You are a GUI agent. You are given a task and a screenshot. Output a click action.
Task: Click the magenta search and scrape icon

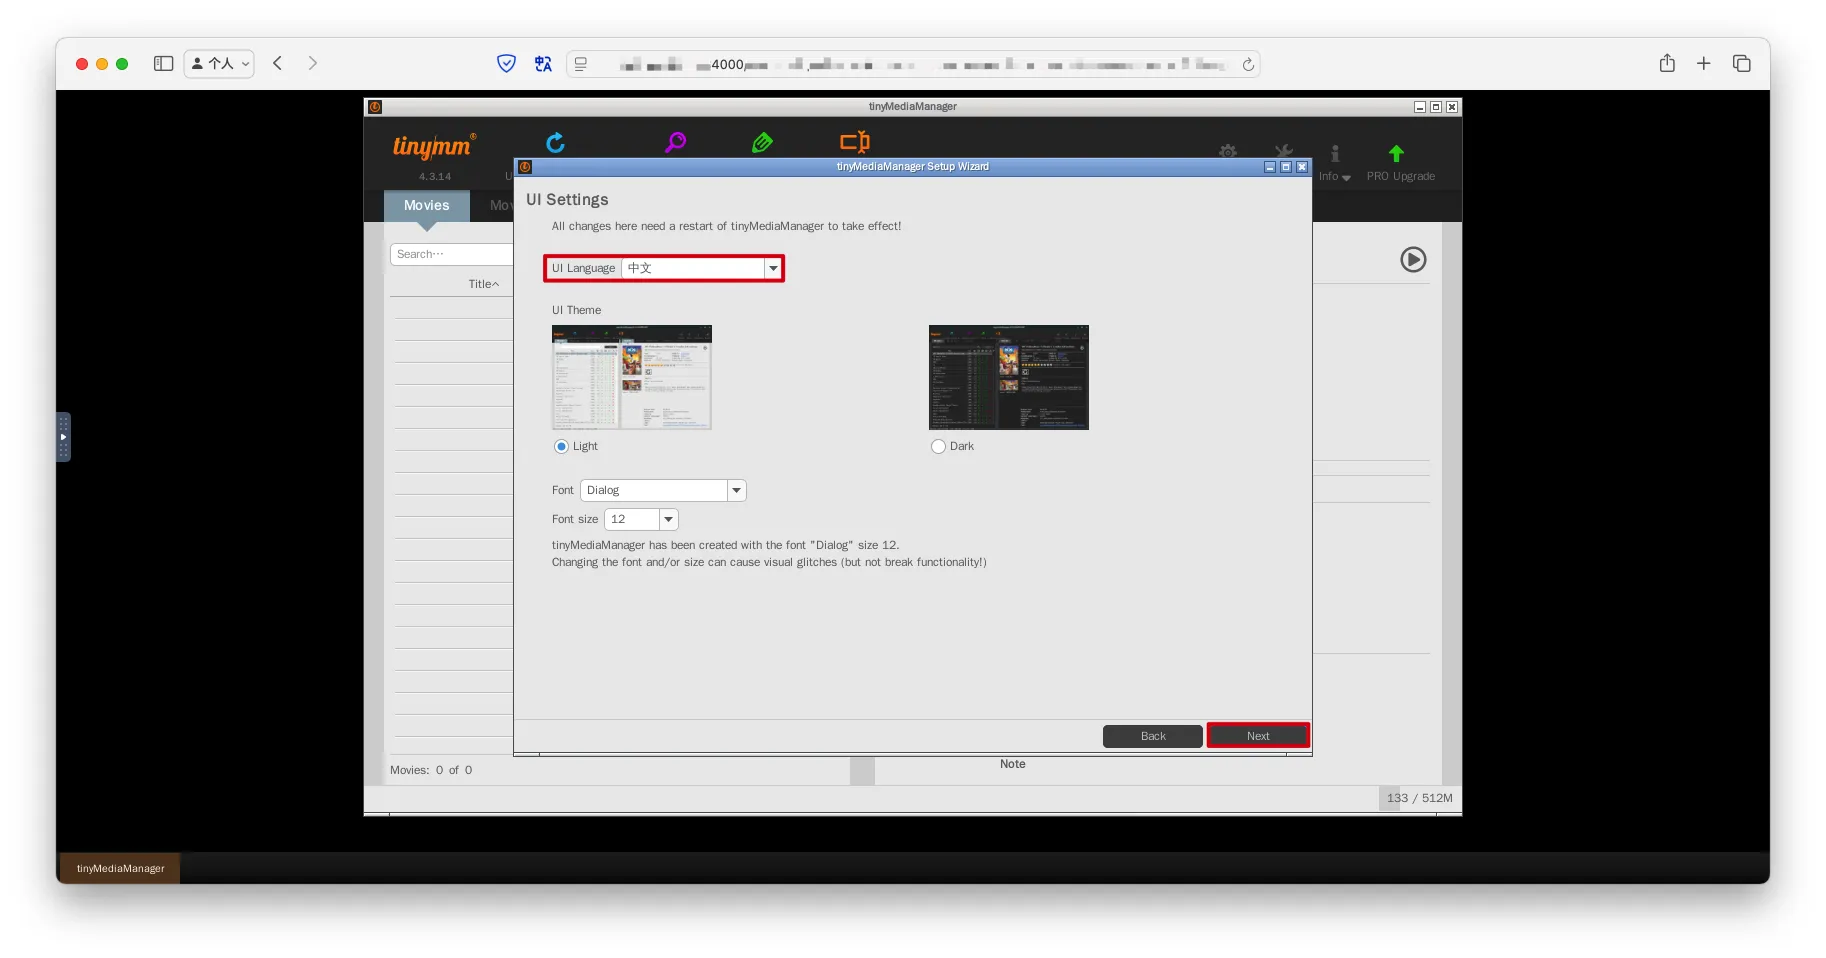(x=675, y=143)
